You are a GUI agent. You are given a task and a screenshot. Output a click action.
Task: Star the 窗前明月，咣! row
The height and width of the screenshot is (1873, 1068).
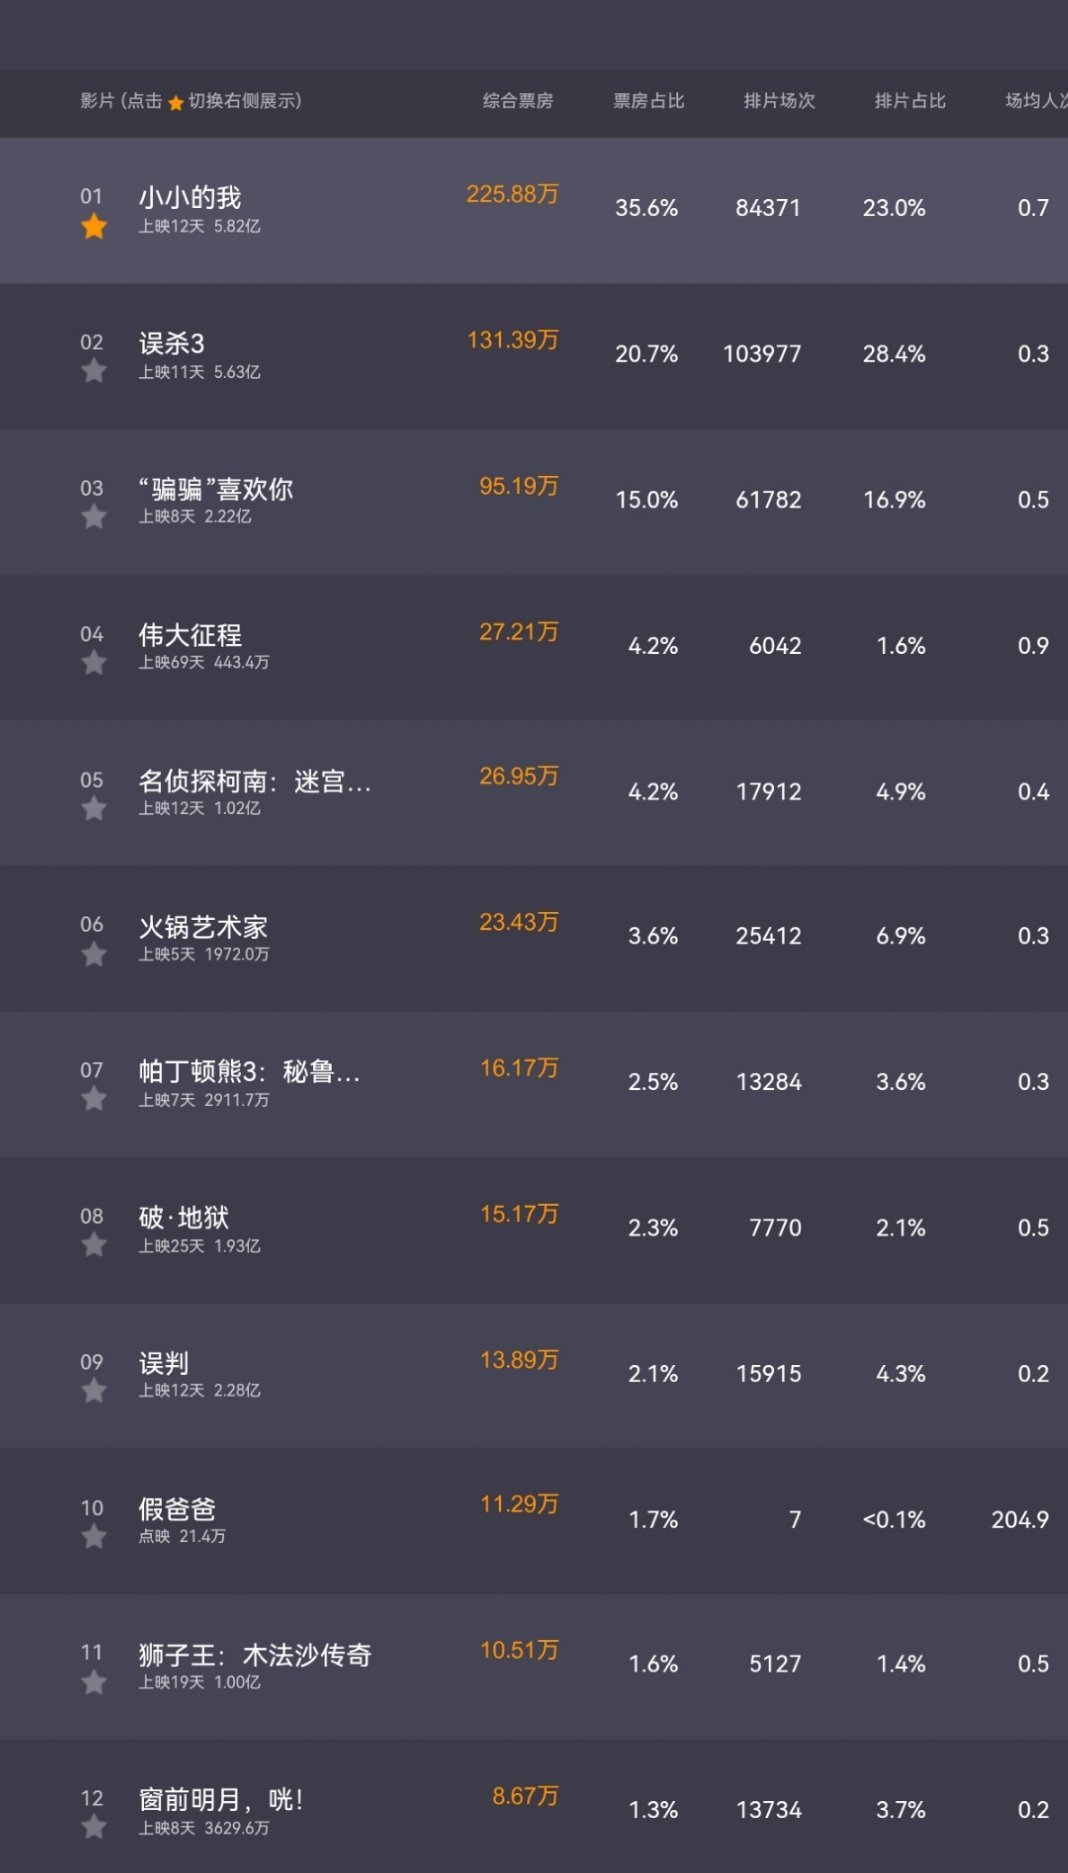(x=94, y=1828)
